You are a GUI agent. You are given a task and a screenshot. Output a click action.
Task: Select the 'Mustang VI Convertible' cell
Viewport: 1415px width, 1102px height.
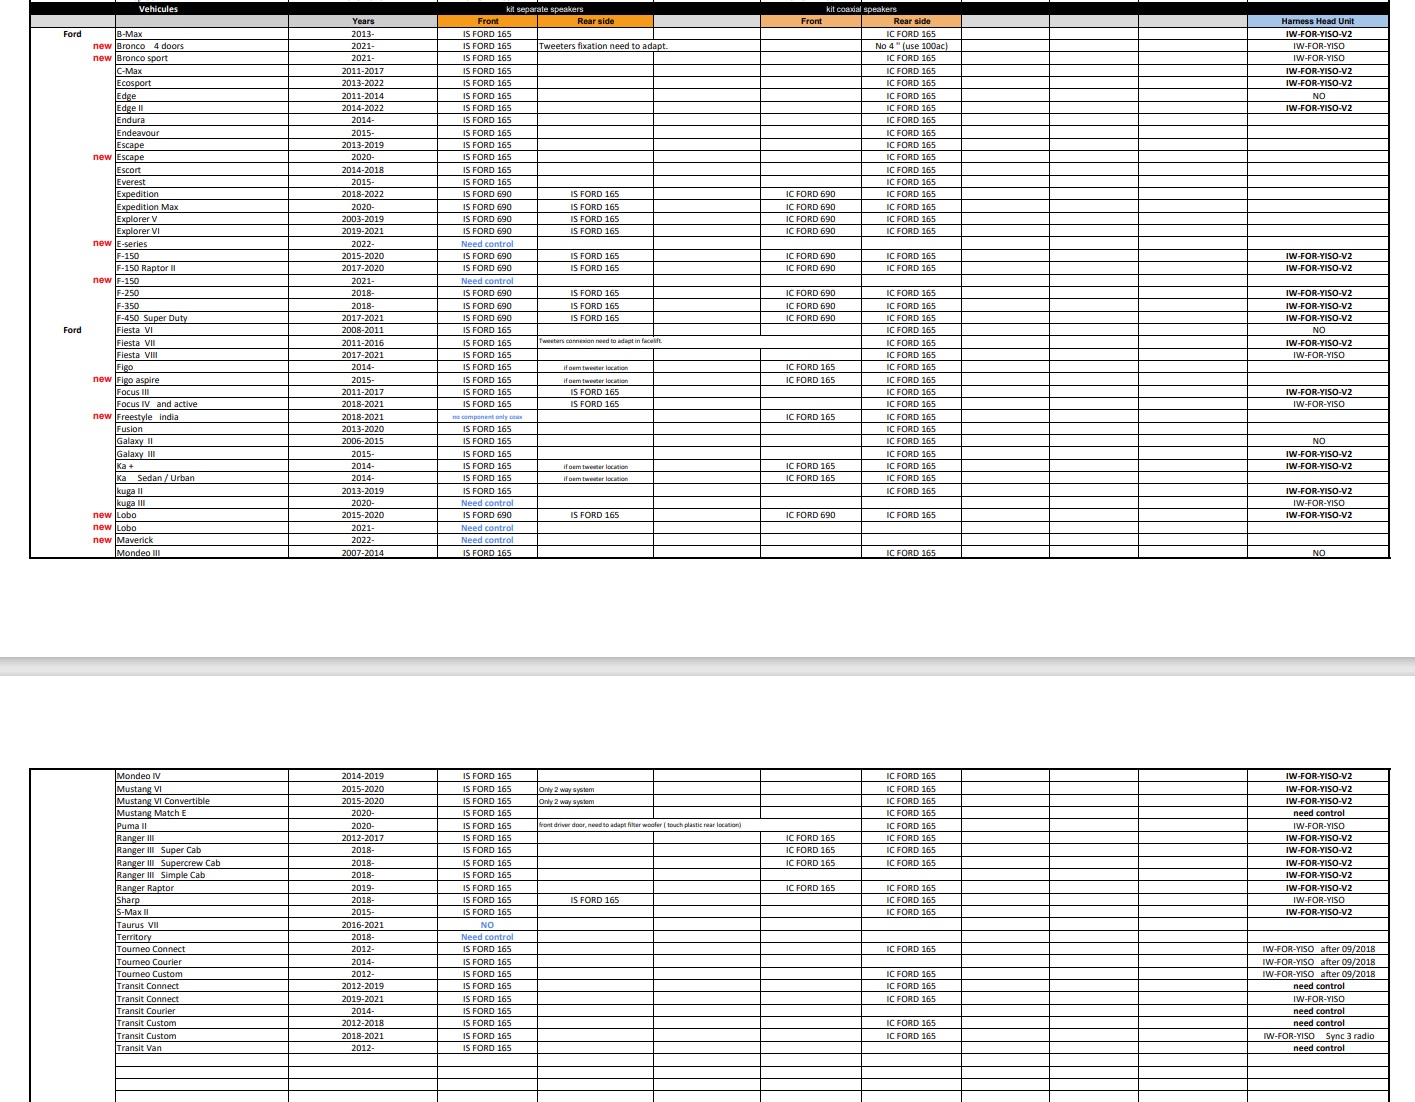202,801
